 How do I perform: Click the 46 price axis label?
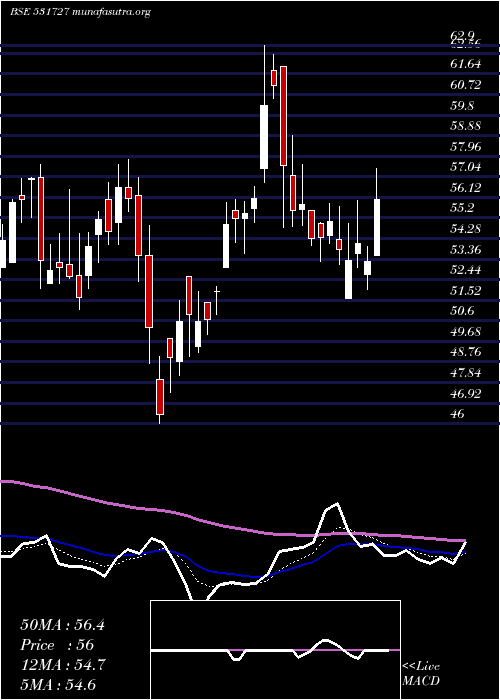coord(458,415)
